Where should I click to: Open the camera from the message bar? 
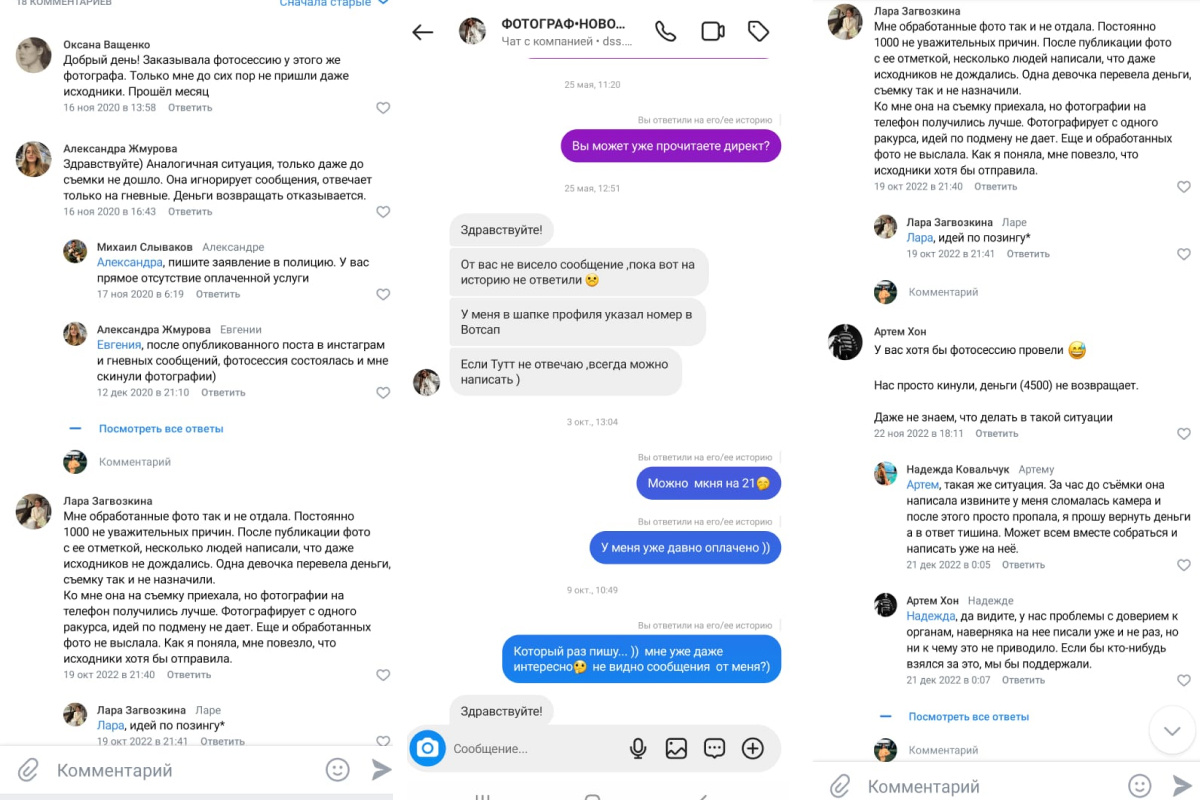(x=428, y=747)
